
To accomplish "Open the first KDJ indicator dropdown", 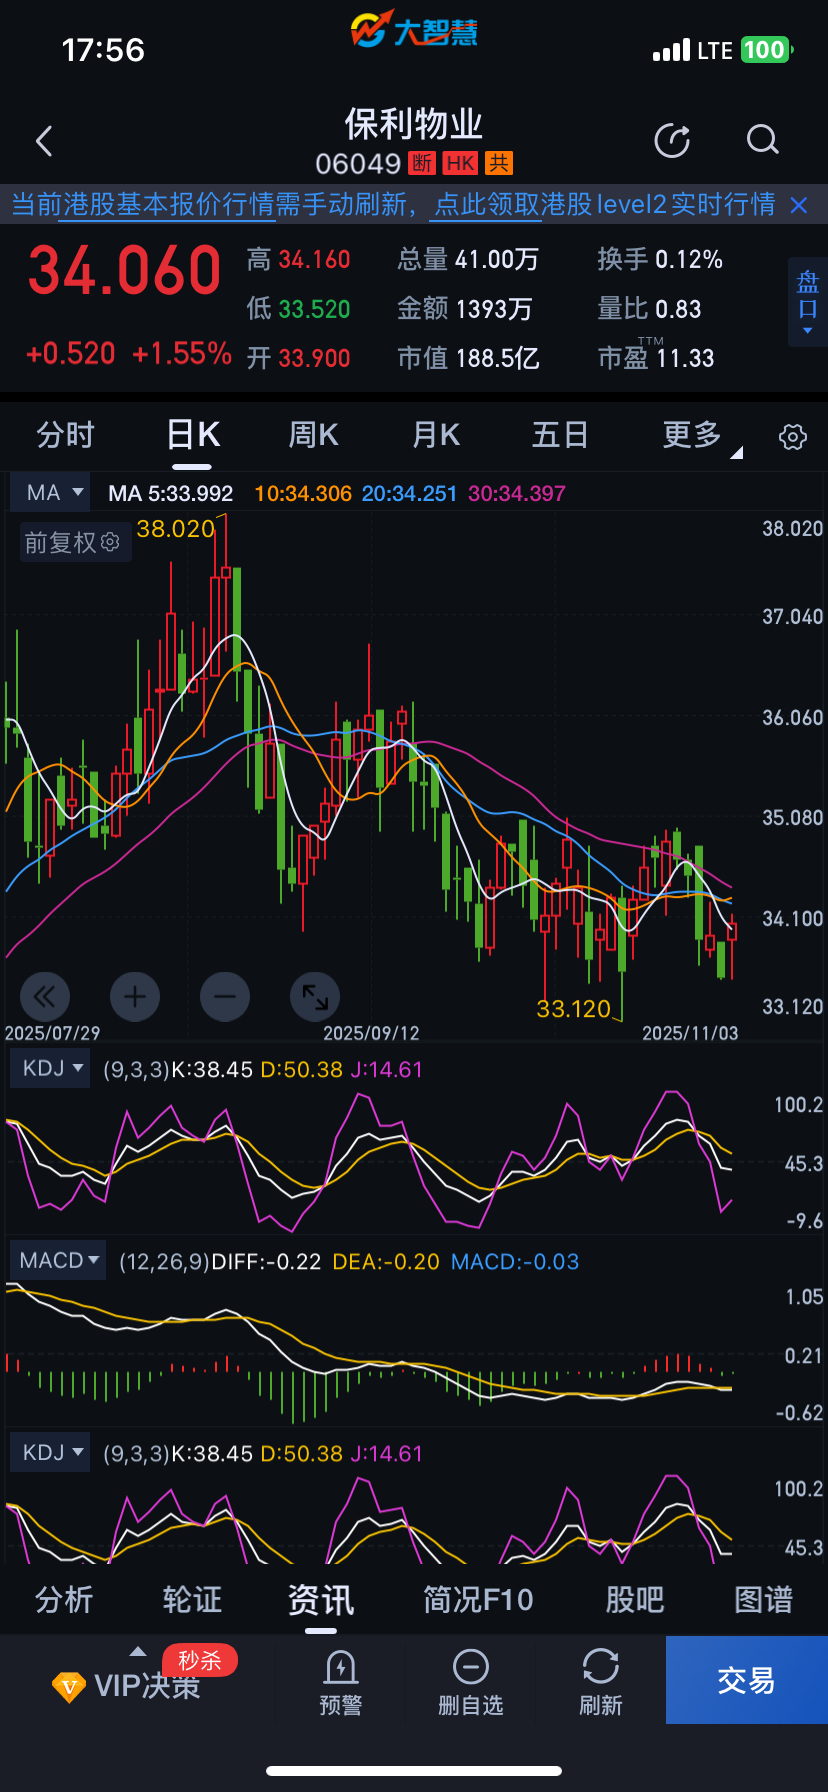I will pos(51,1068).
